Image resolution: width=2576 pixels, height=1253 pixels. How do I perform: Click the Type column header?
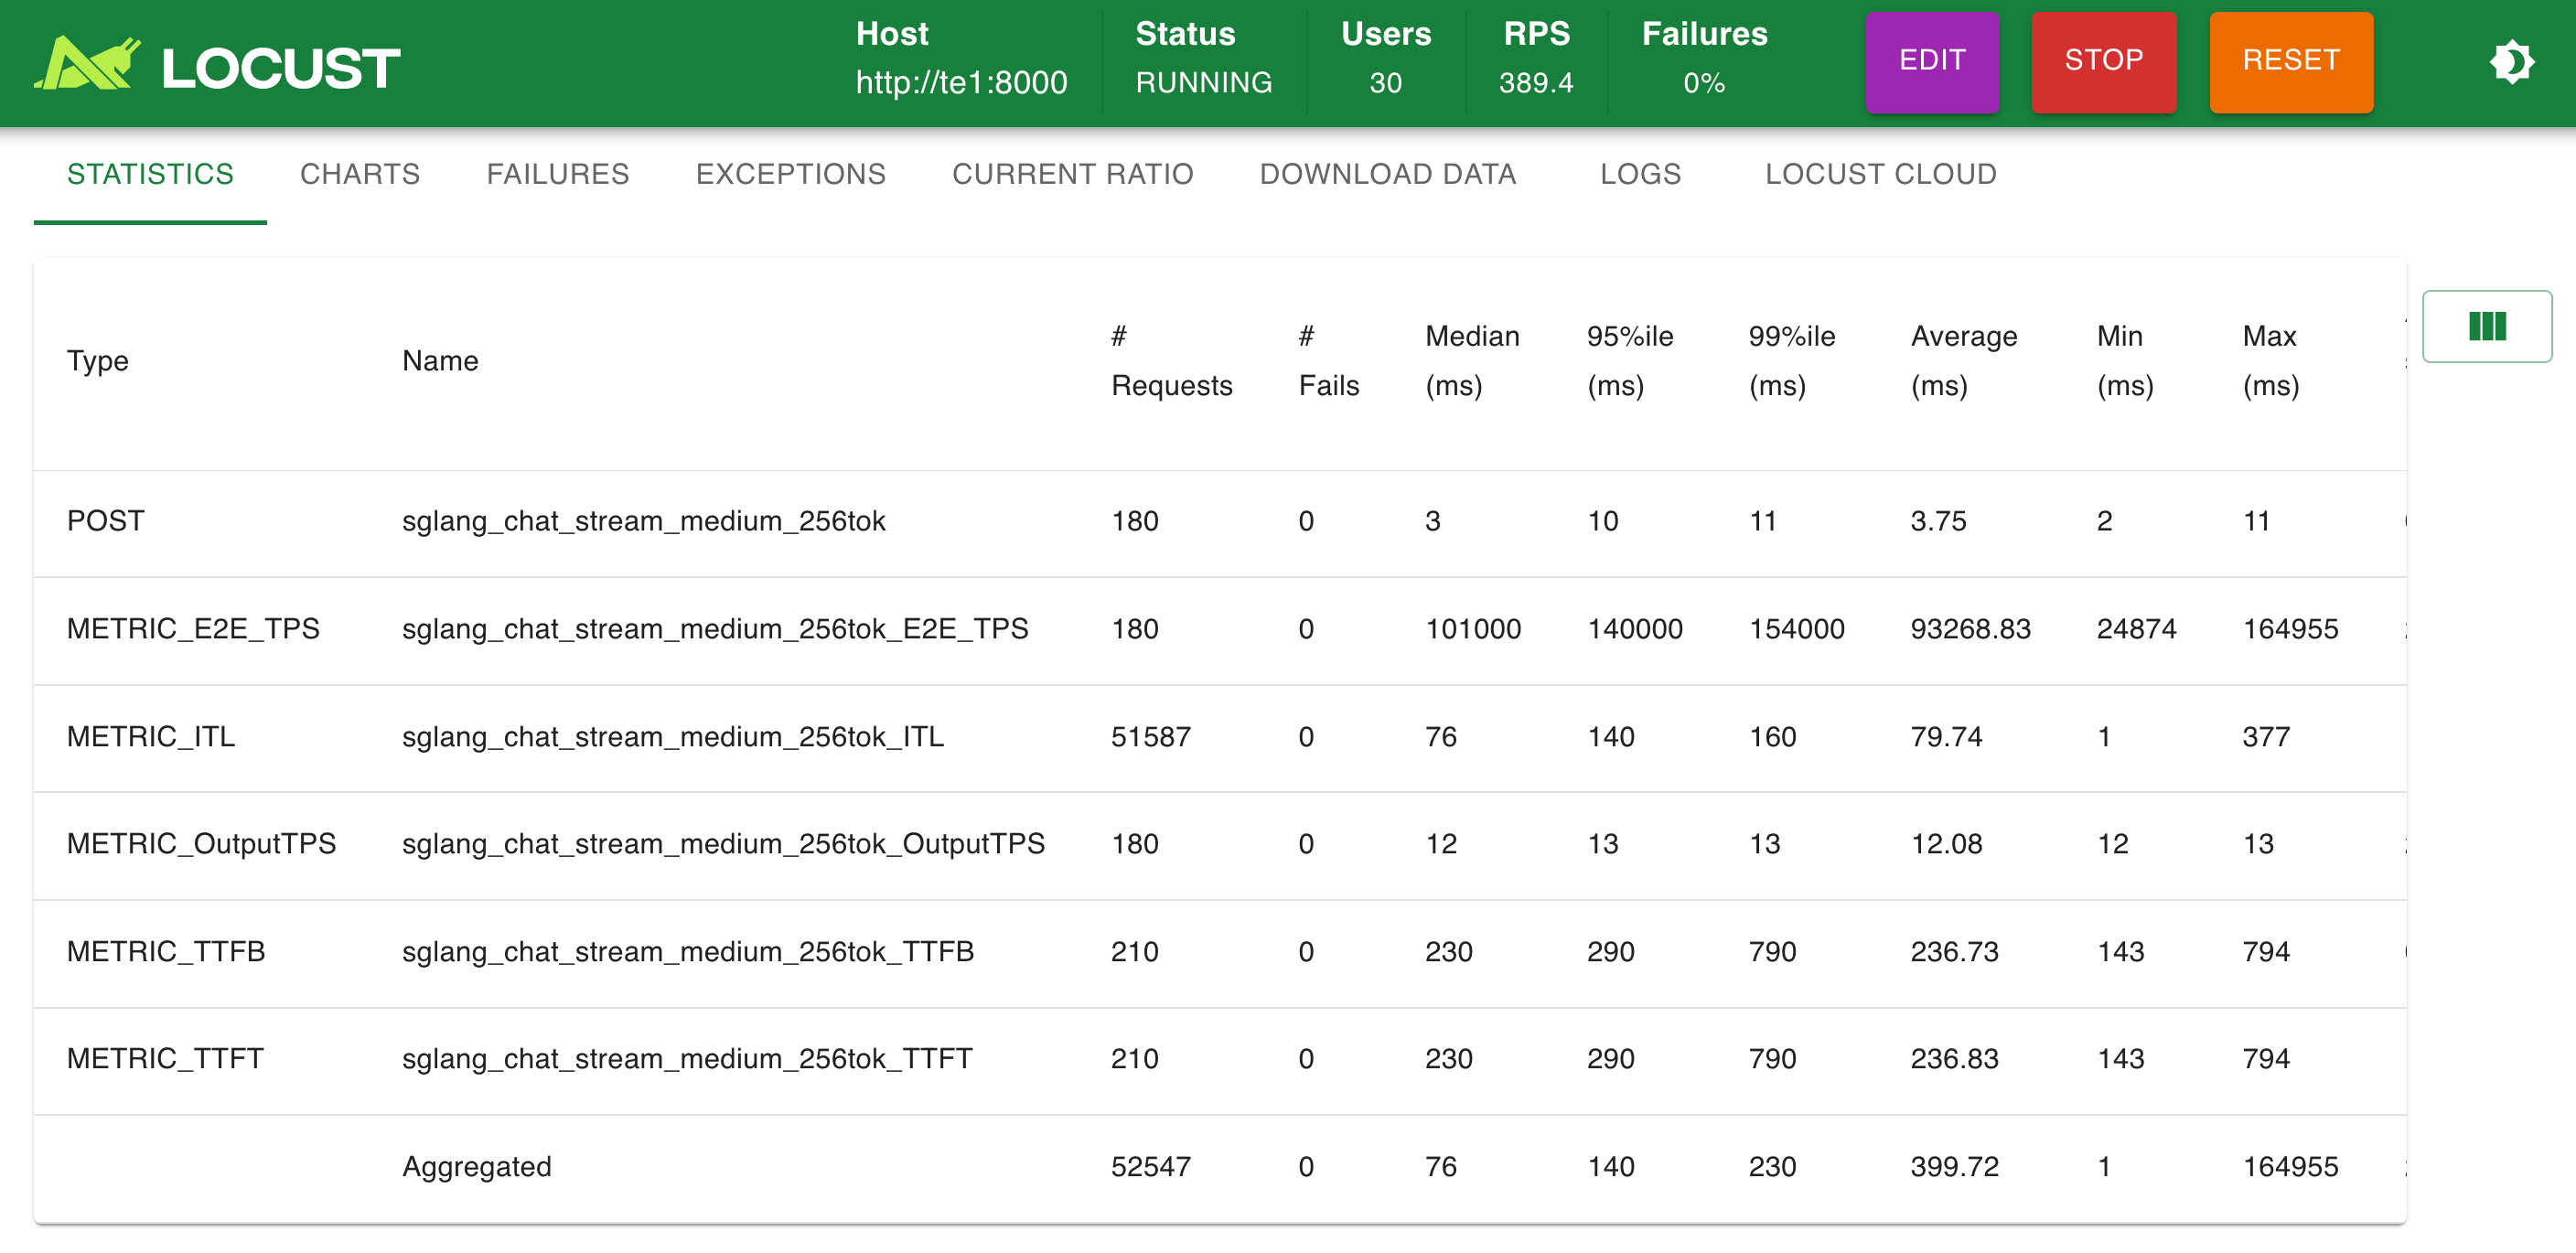click(x=97, y=361)
